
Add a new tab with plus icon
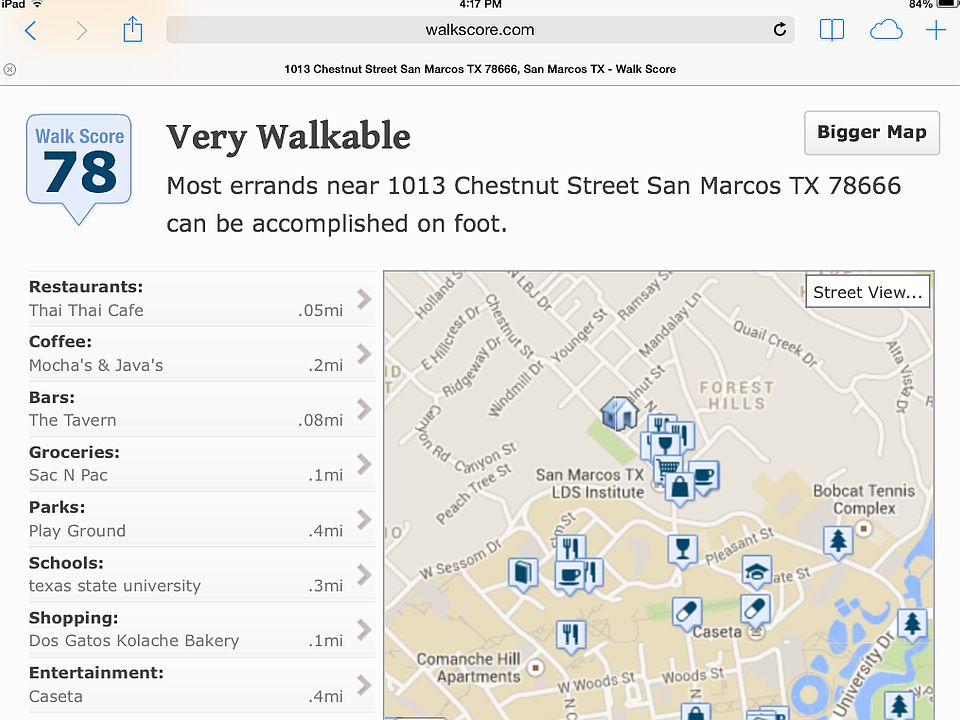tap(936, 30)
